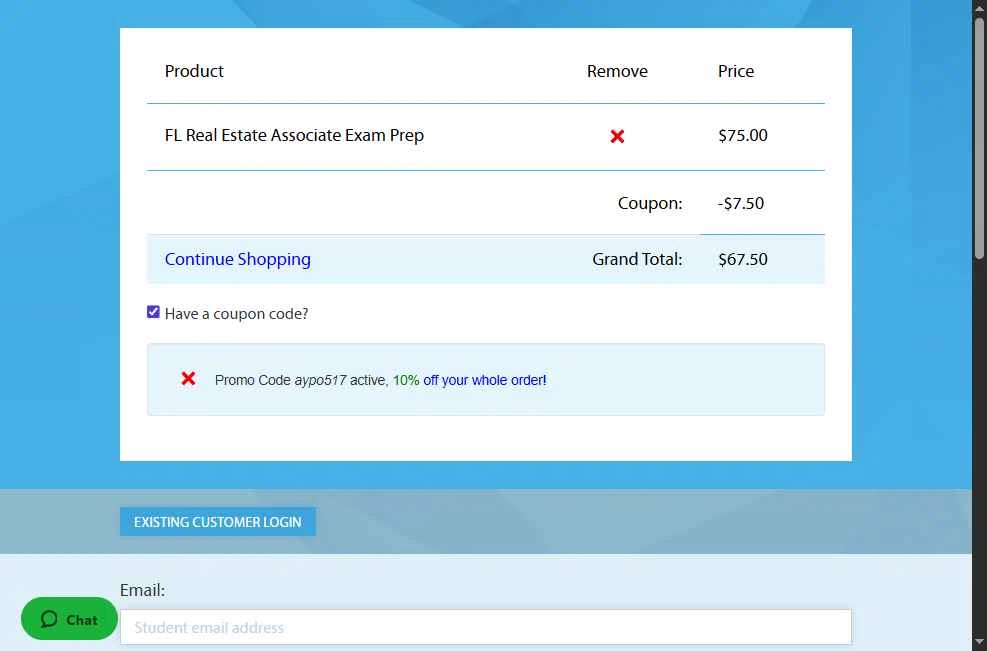Click the -$7.50 coupon discount value
987x651 pixels.
coord(741,203)
